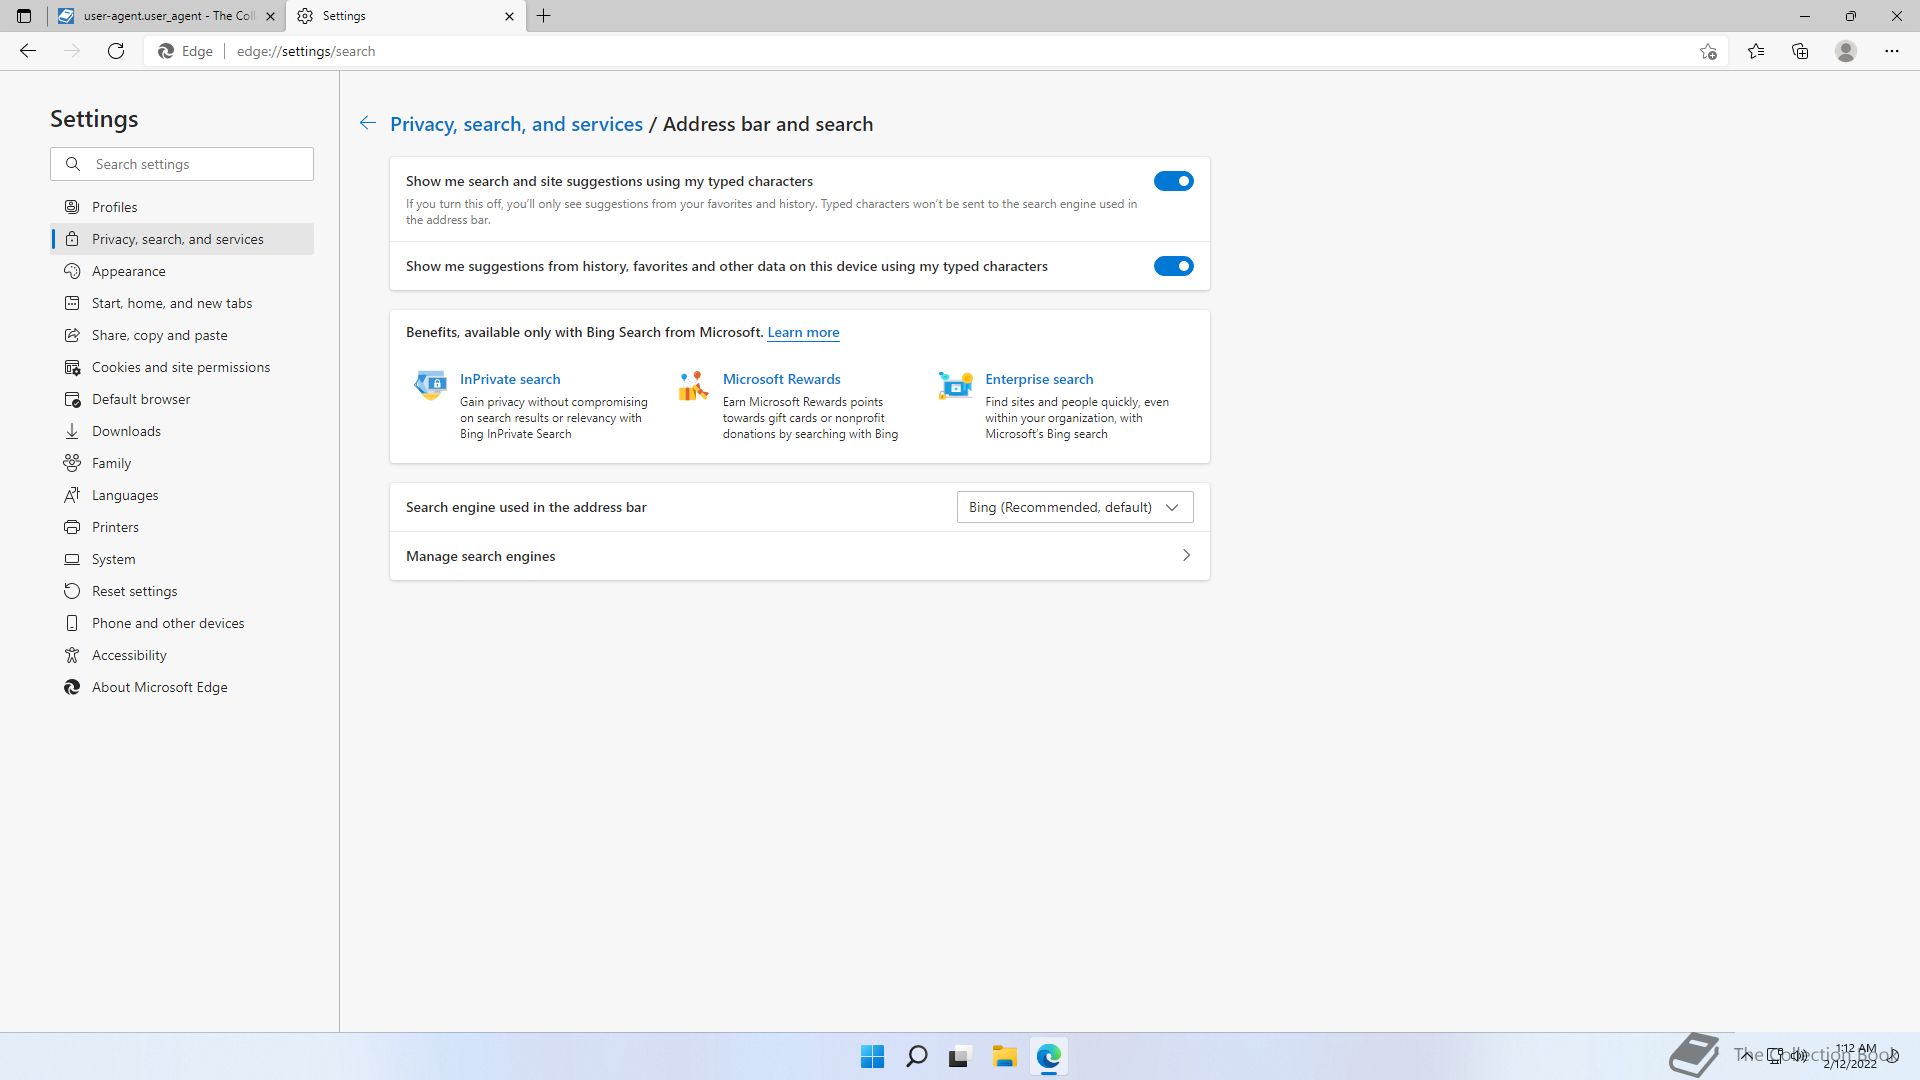The height and width of the screenshot is (1080, 1920).
Task: Close the user-agent tab
Action: 270,16
